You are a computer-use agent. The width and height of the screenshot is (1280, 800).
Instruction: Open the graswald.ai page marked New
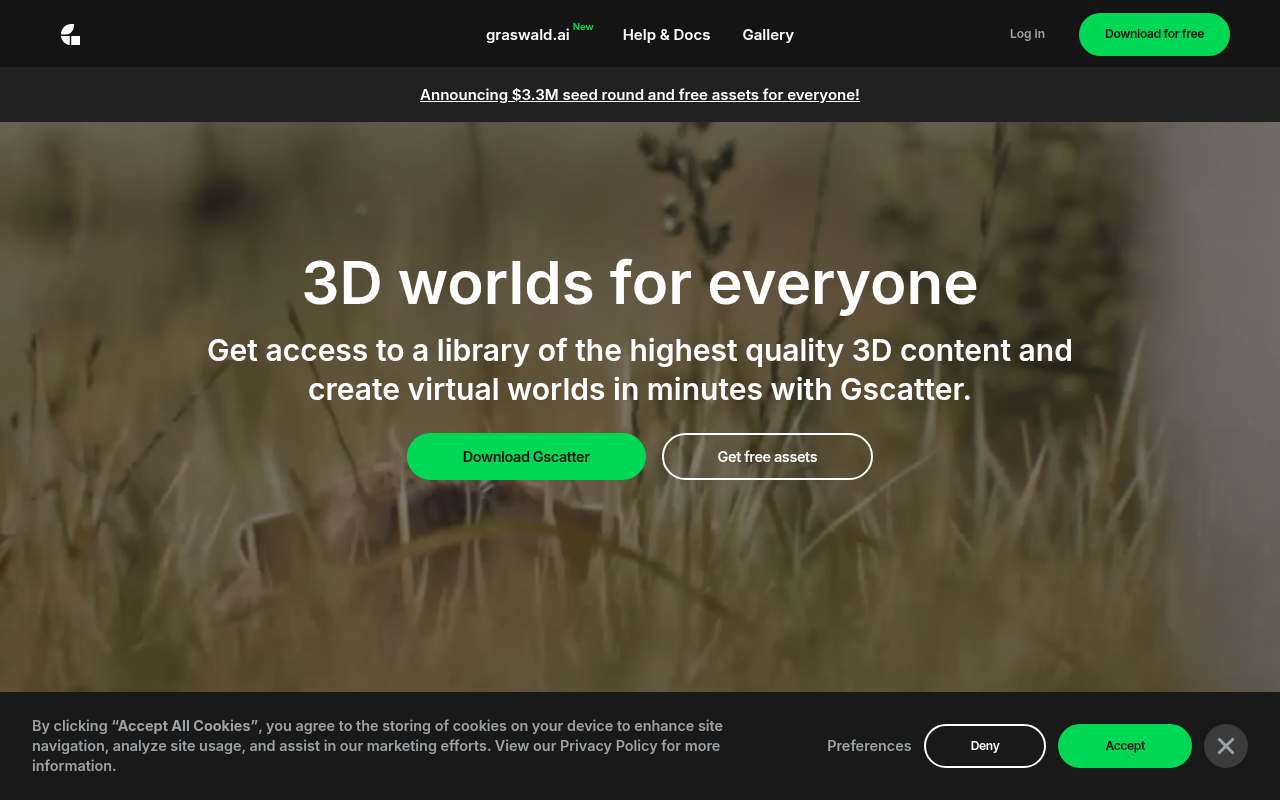pyautogui.click(x=527, y=34)
